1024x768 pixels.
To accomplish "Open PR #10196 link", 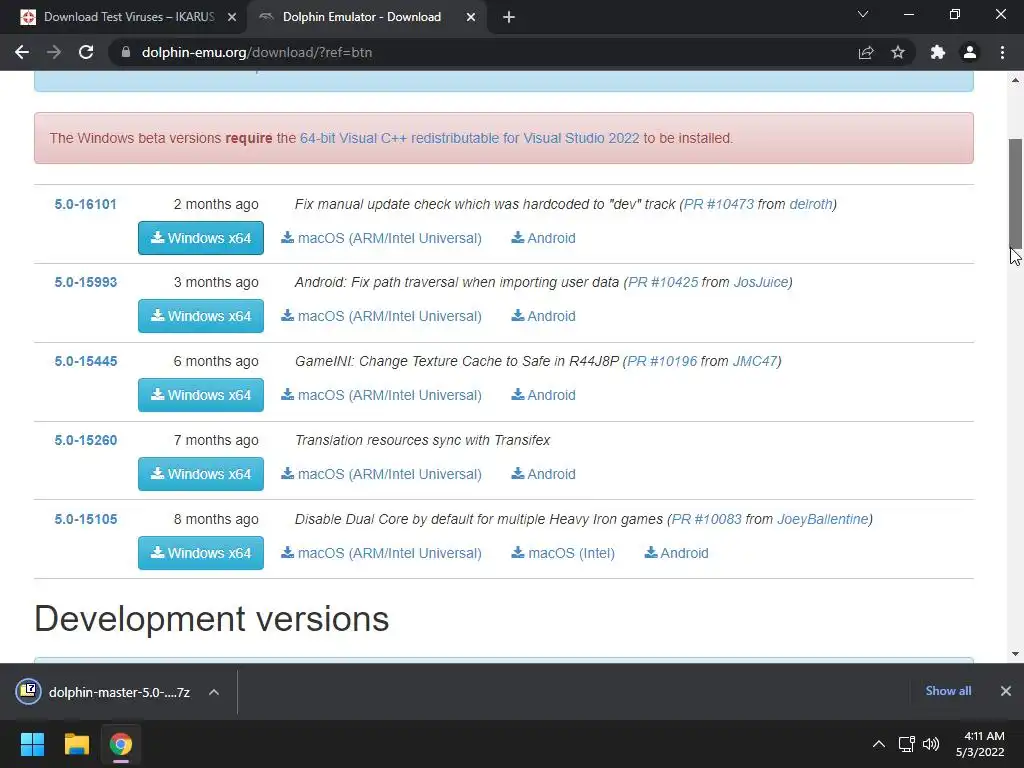I will 662,361.
